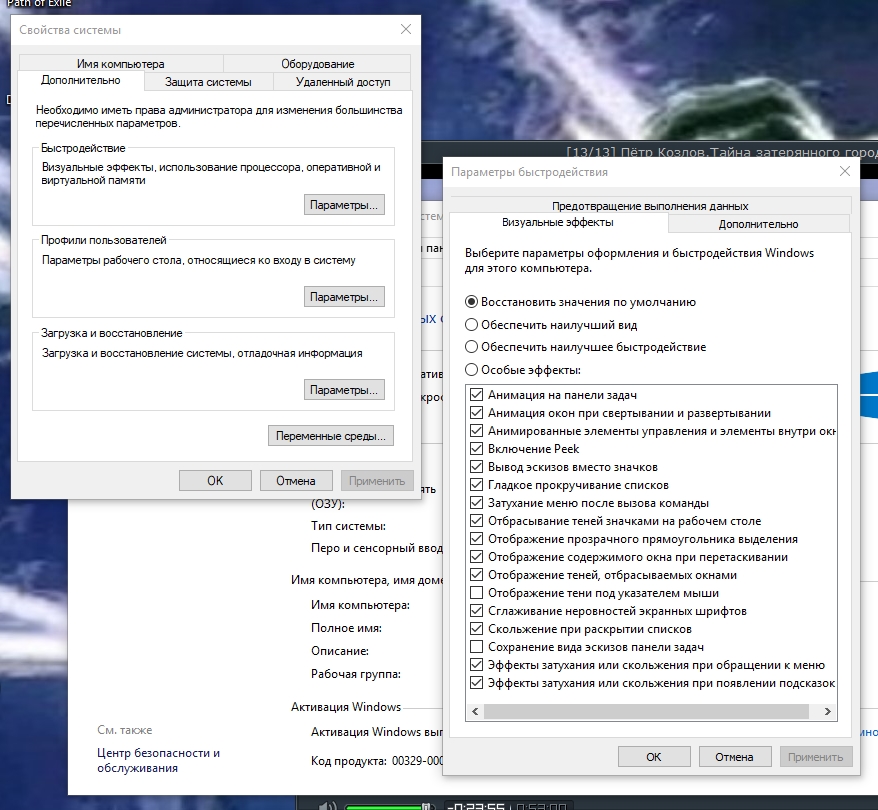Toggle Включение Peek checkbox
The height and width of the screenshot is (810, 878).
click(x=477, y=449)
